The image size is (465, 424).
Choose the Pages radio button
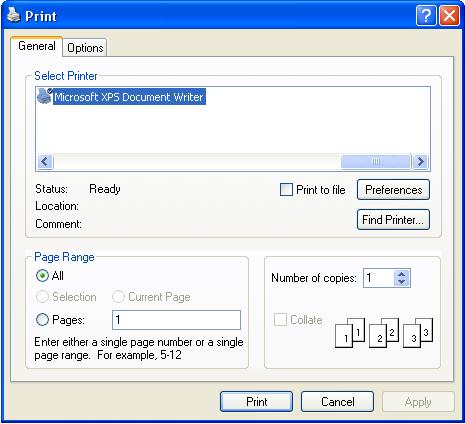[42, 320]
